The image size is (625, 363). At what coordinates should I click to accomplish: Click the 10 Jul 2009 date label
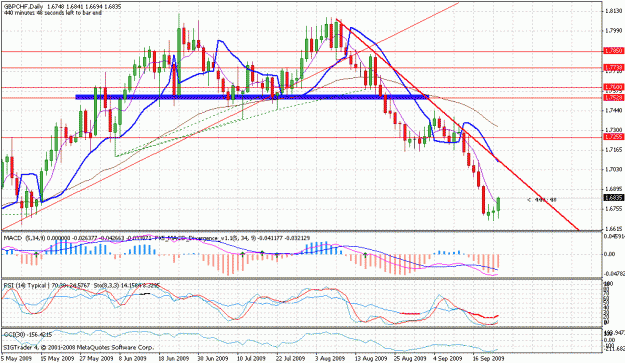click(x=251, y=358)
